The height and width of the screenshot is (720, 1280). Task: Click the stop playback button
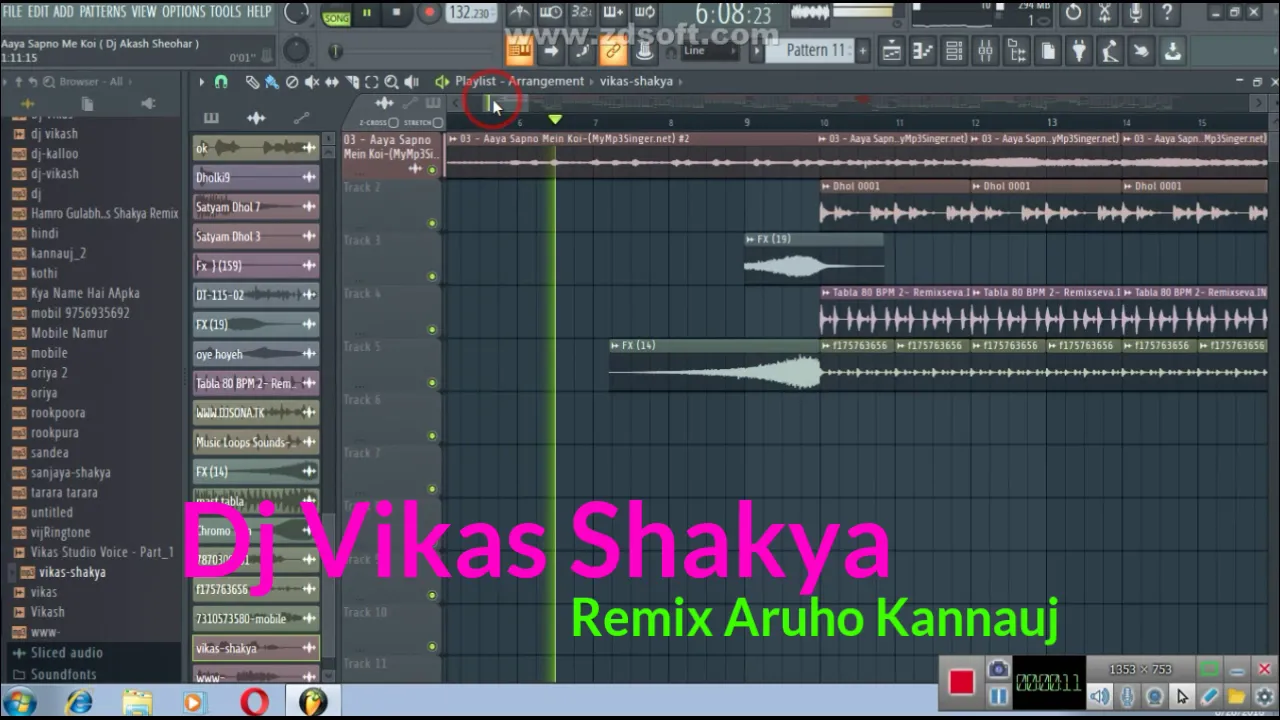(x=396, y=13)
